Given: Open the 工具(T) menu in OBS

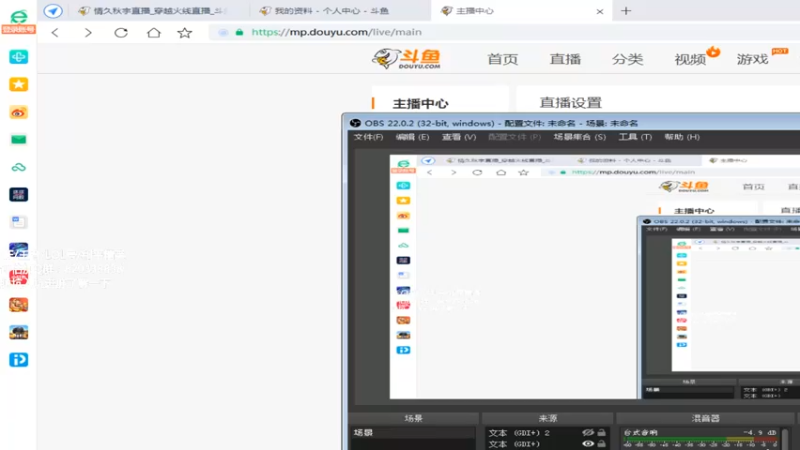Looking at the screenshot, I should click(x=635, y=137).
